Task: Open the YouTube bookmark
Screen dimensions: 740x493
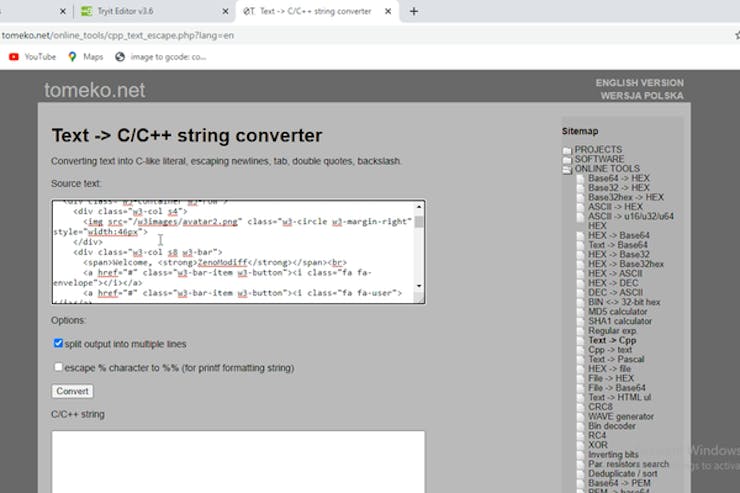Action: [32, 57]
